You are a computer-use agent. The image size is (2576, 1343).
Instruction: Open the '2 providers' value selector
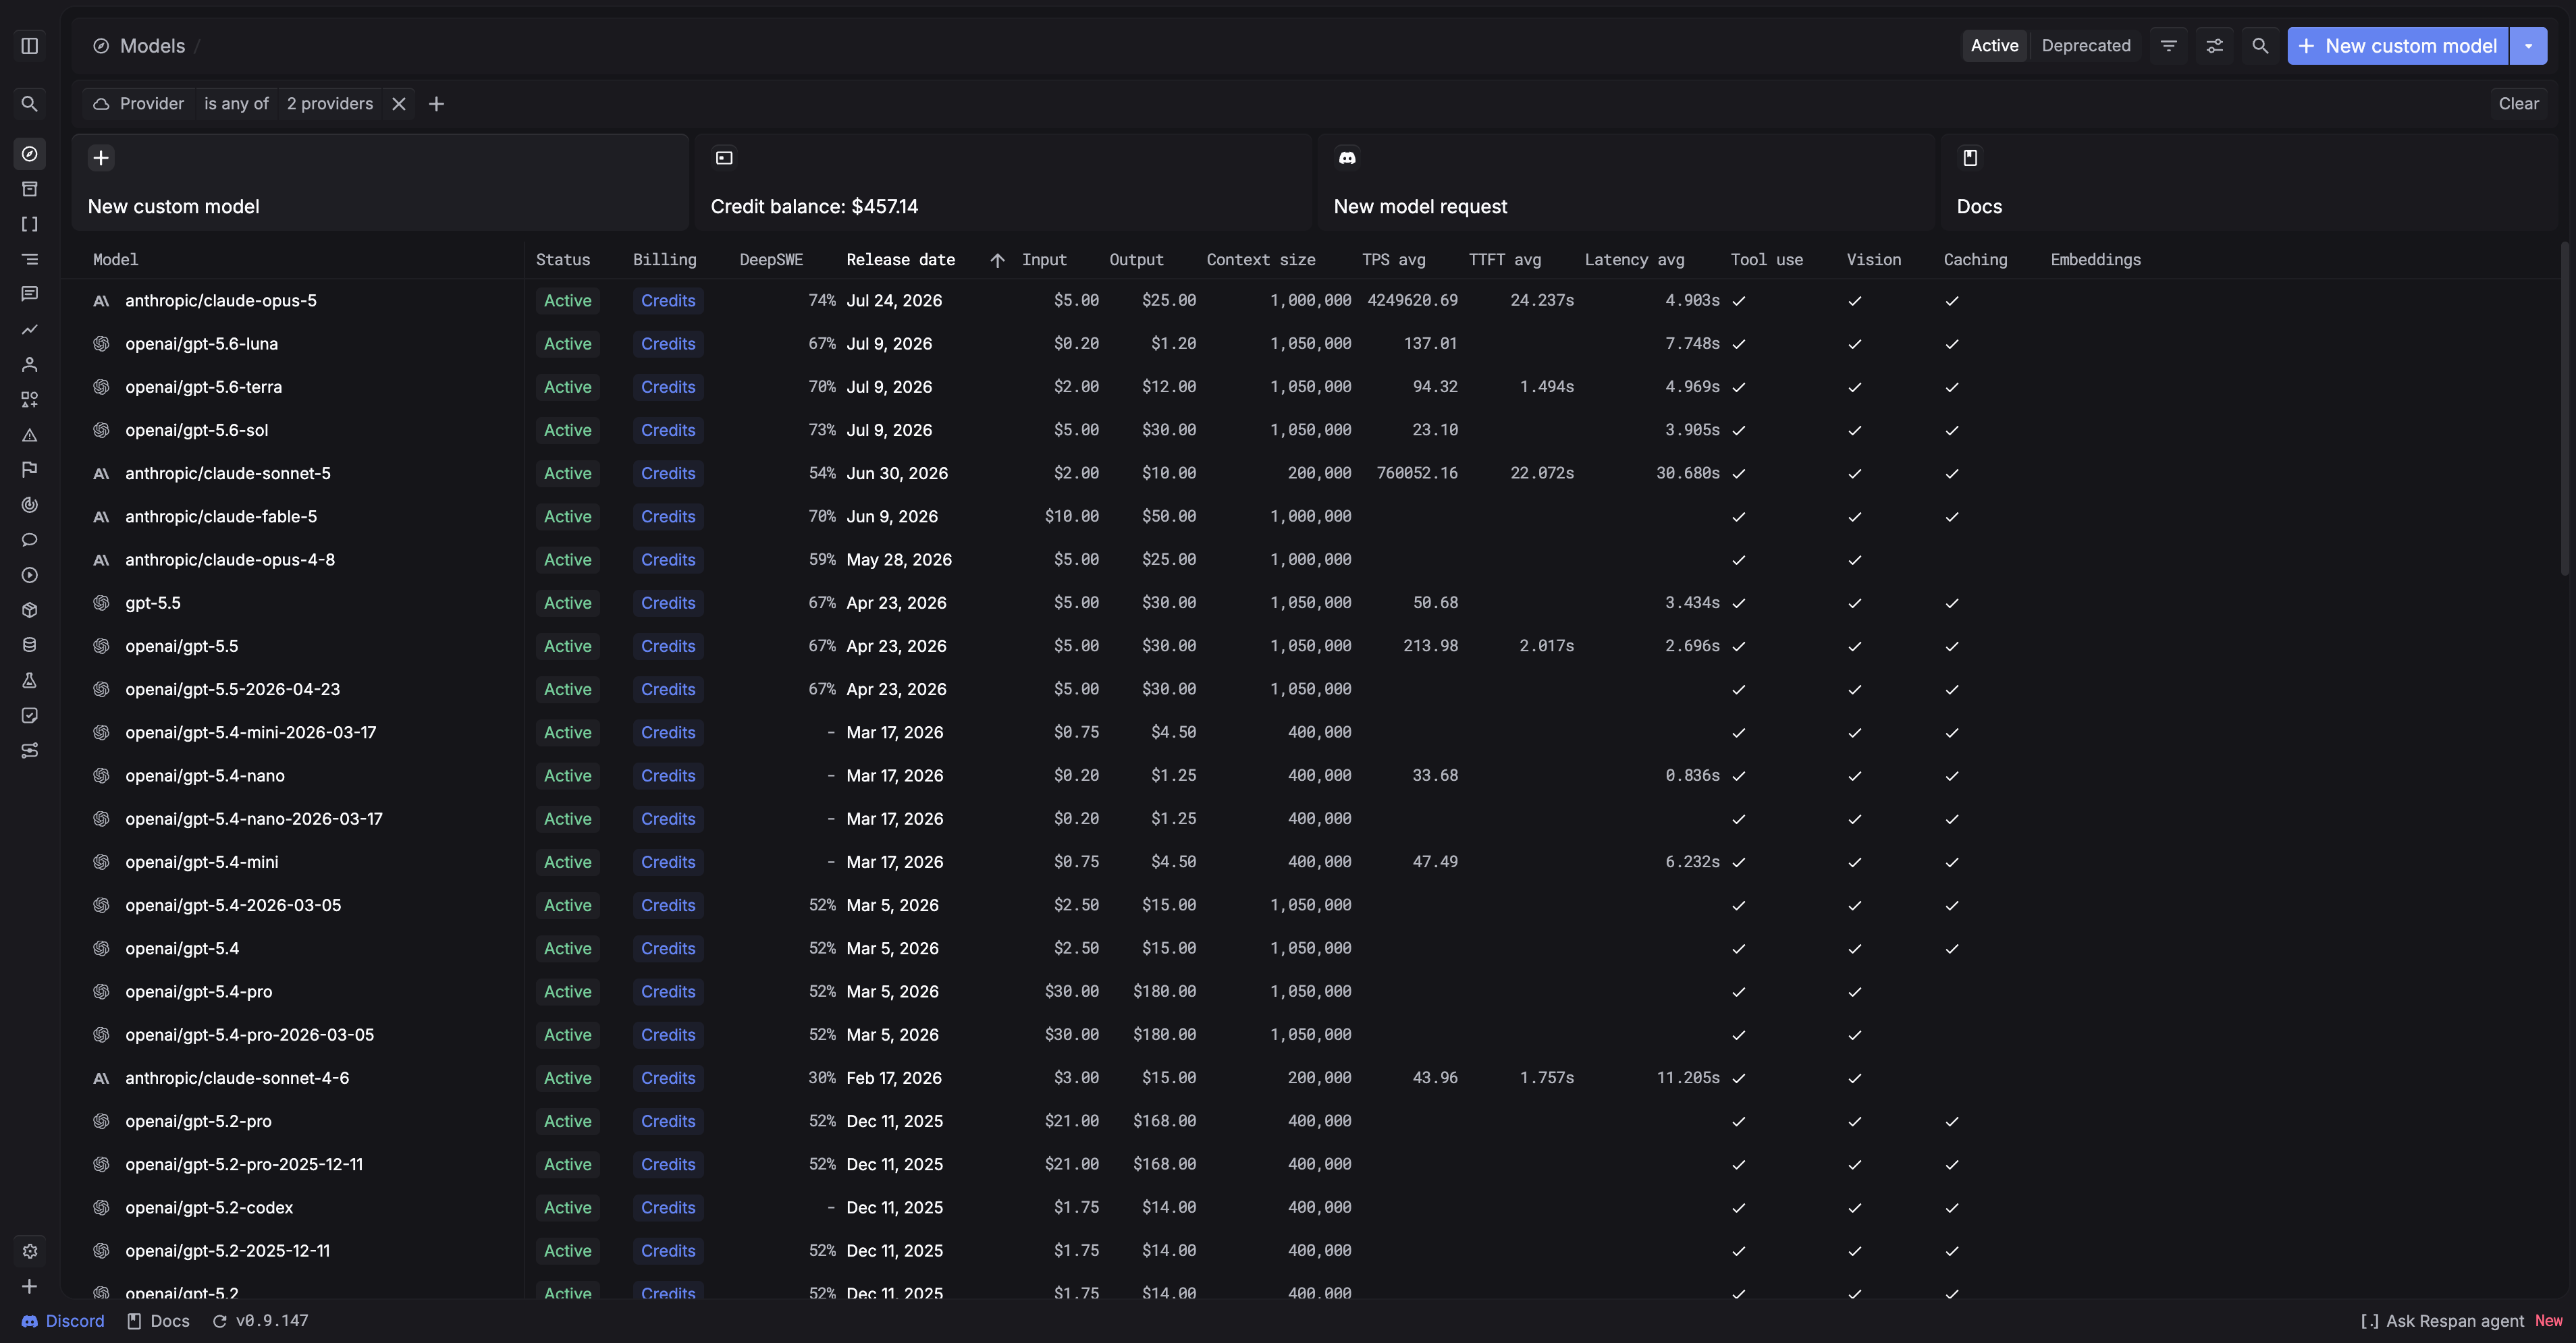330,104
